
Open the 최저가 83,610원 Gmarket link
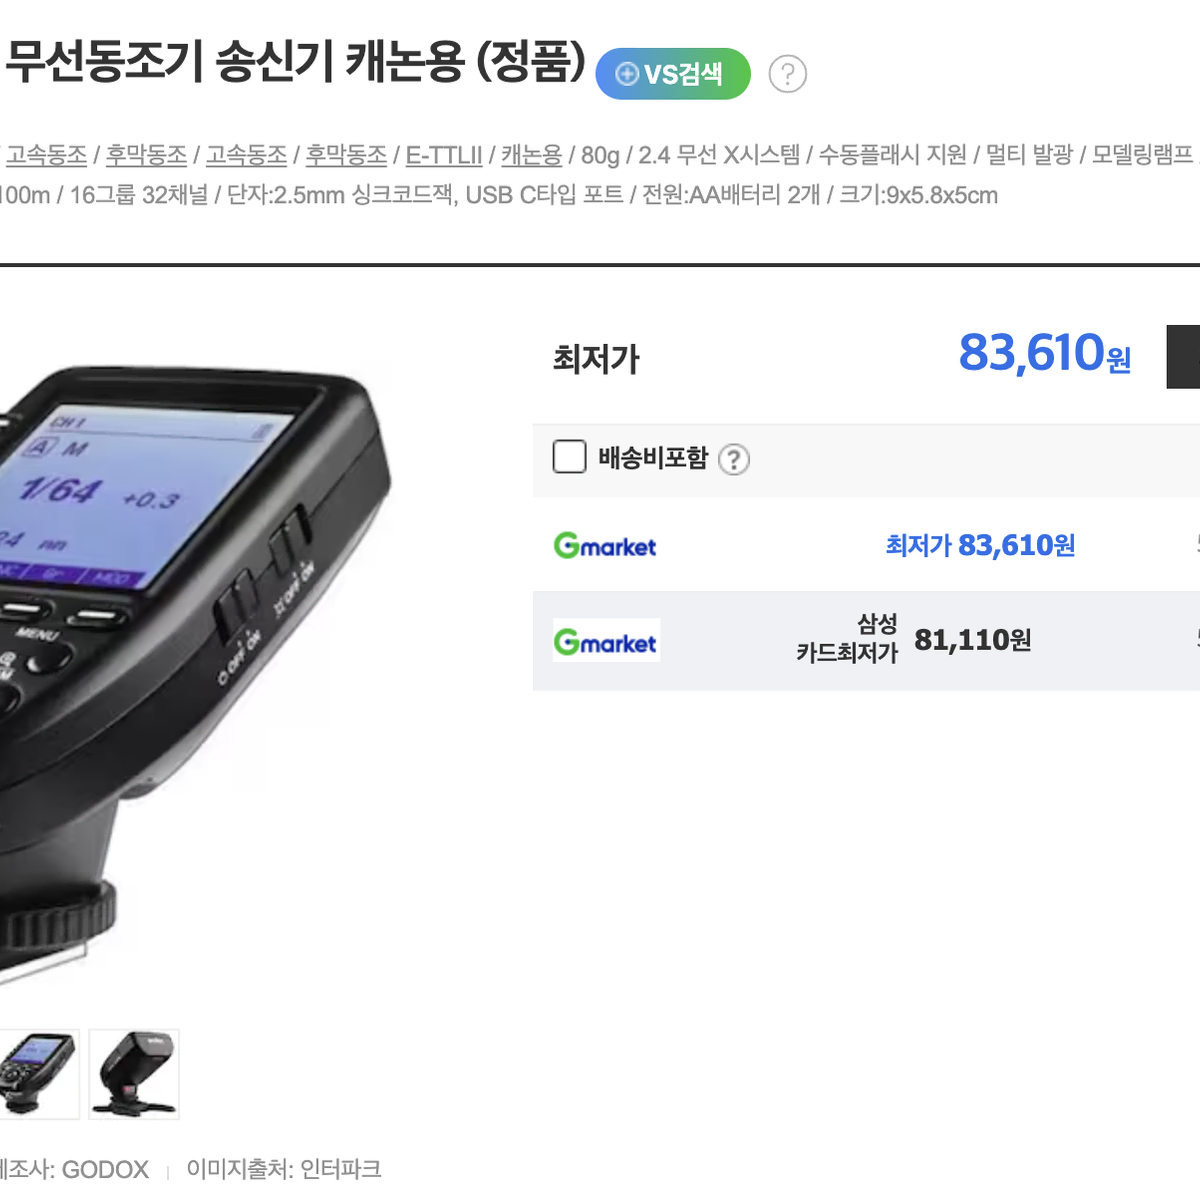click(x=980, y=545)
